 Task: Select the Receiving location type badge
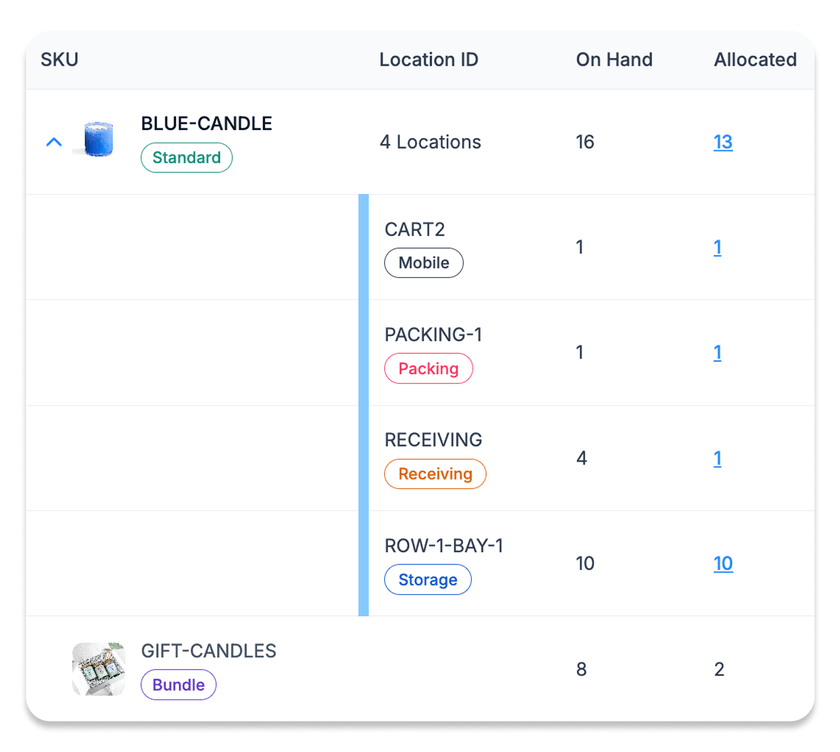click(435, 474)
